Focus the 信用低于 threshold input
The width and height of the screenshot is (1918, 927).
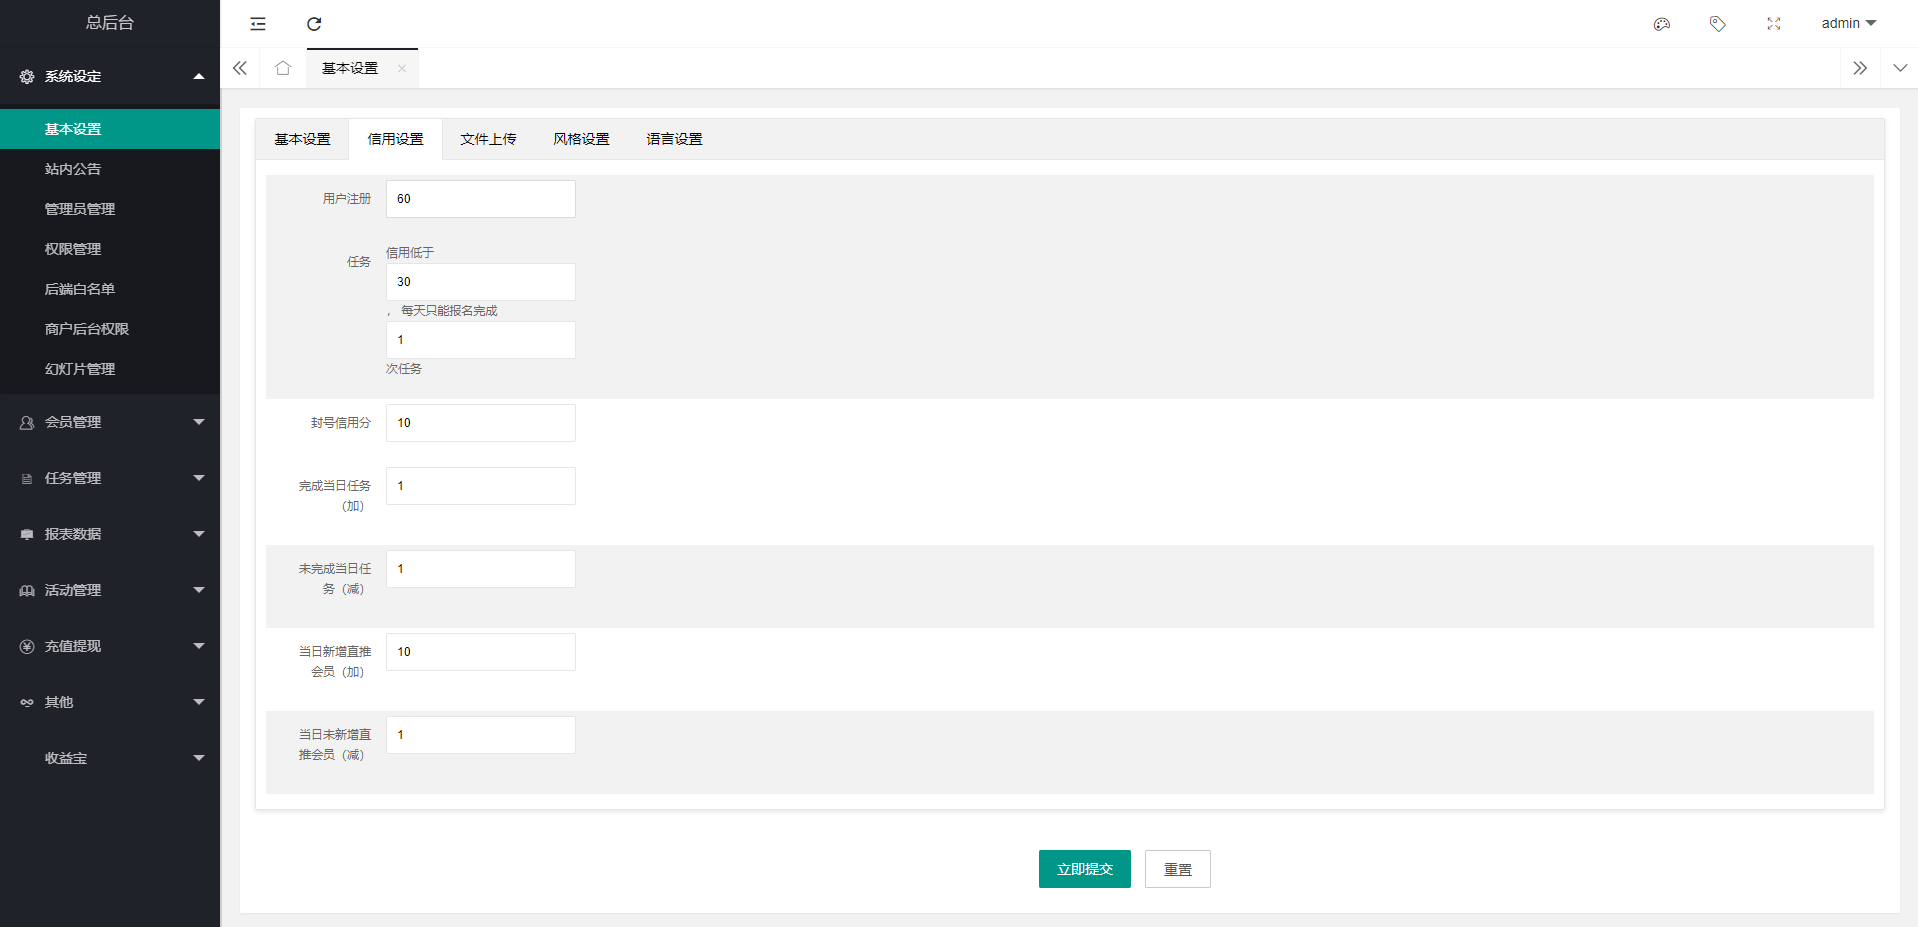(x=481, y=282)
